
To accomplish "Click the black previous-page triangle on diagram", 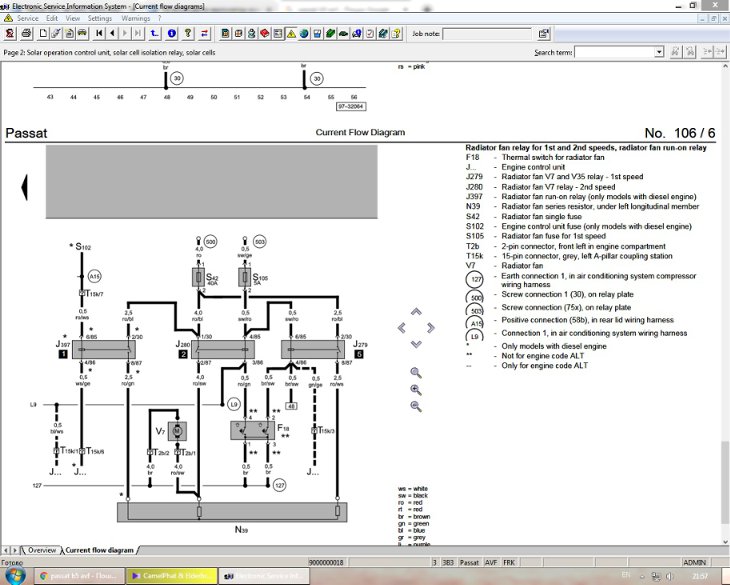I will pos(24,187).
